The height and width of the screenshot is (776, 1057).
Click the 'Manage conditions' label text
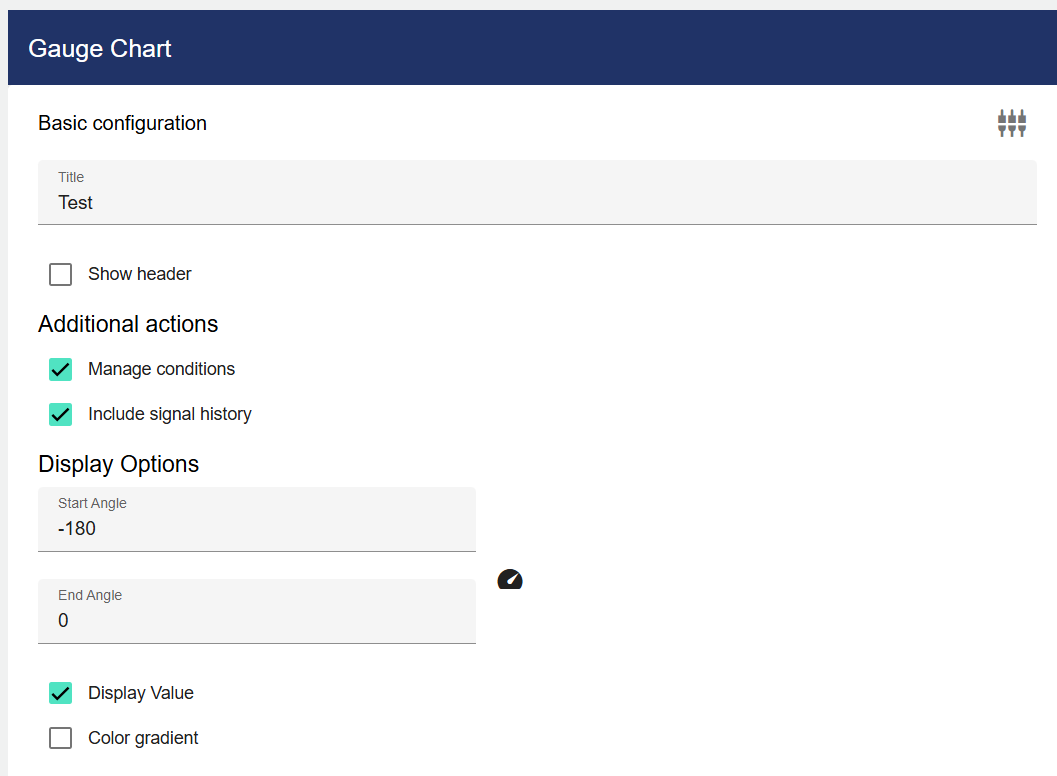(x=161, y=369)
